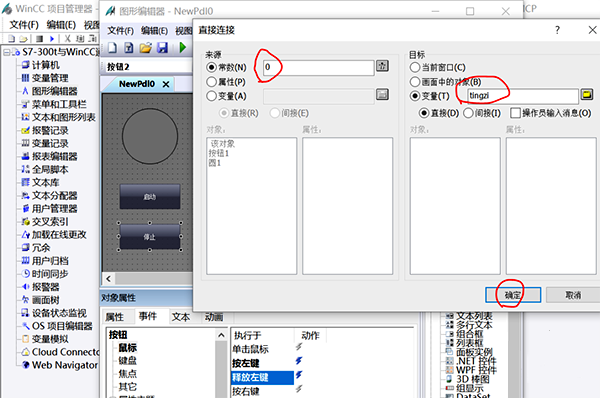600x398 pixels.
Task: Open the 文件(F) menu in graphics editor
Action: 120,31
